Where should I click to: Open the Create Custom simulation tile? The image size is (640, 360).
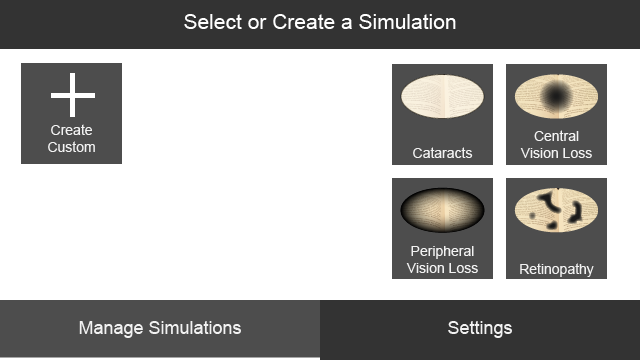coord(71,113)
